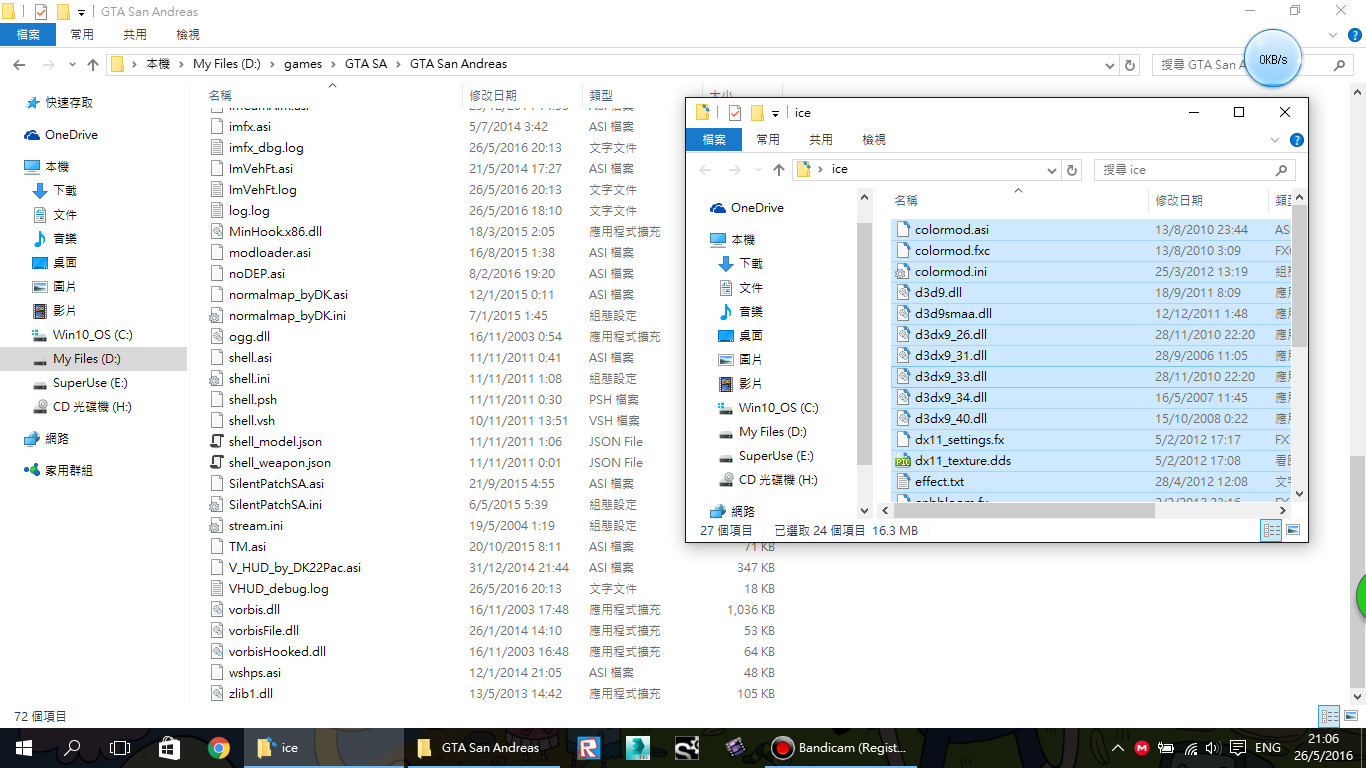1366x768 pixels.
Task: Select d3dx9_40.dll in the ice window
Action: click(950, 419)
